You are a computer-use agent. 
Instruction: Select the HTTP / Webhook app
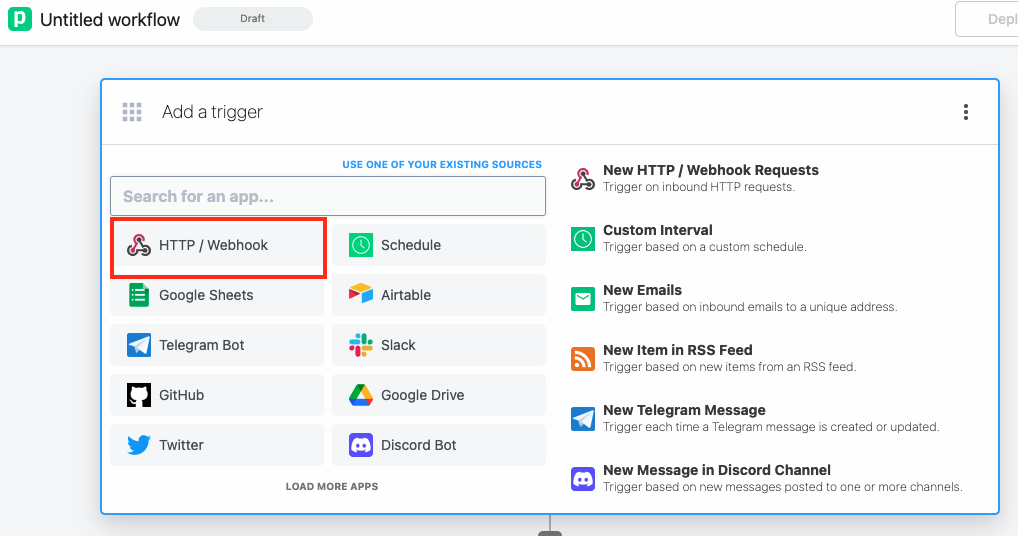point(217,246)
